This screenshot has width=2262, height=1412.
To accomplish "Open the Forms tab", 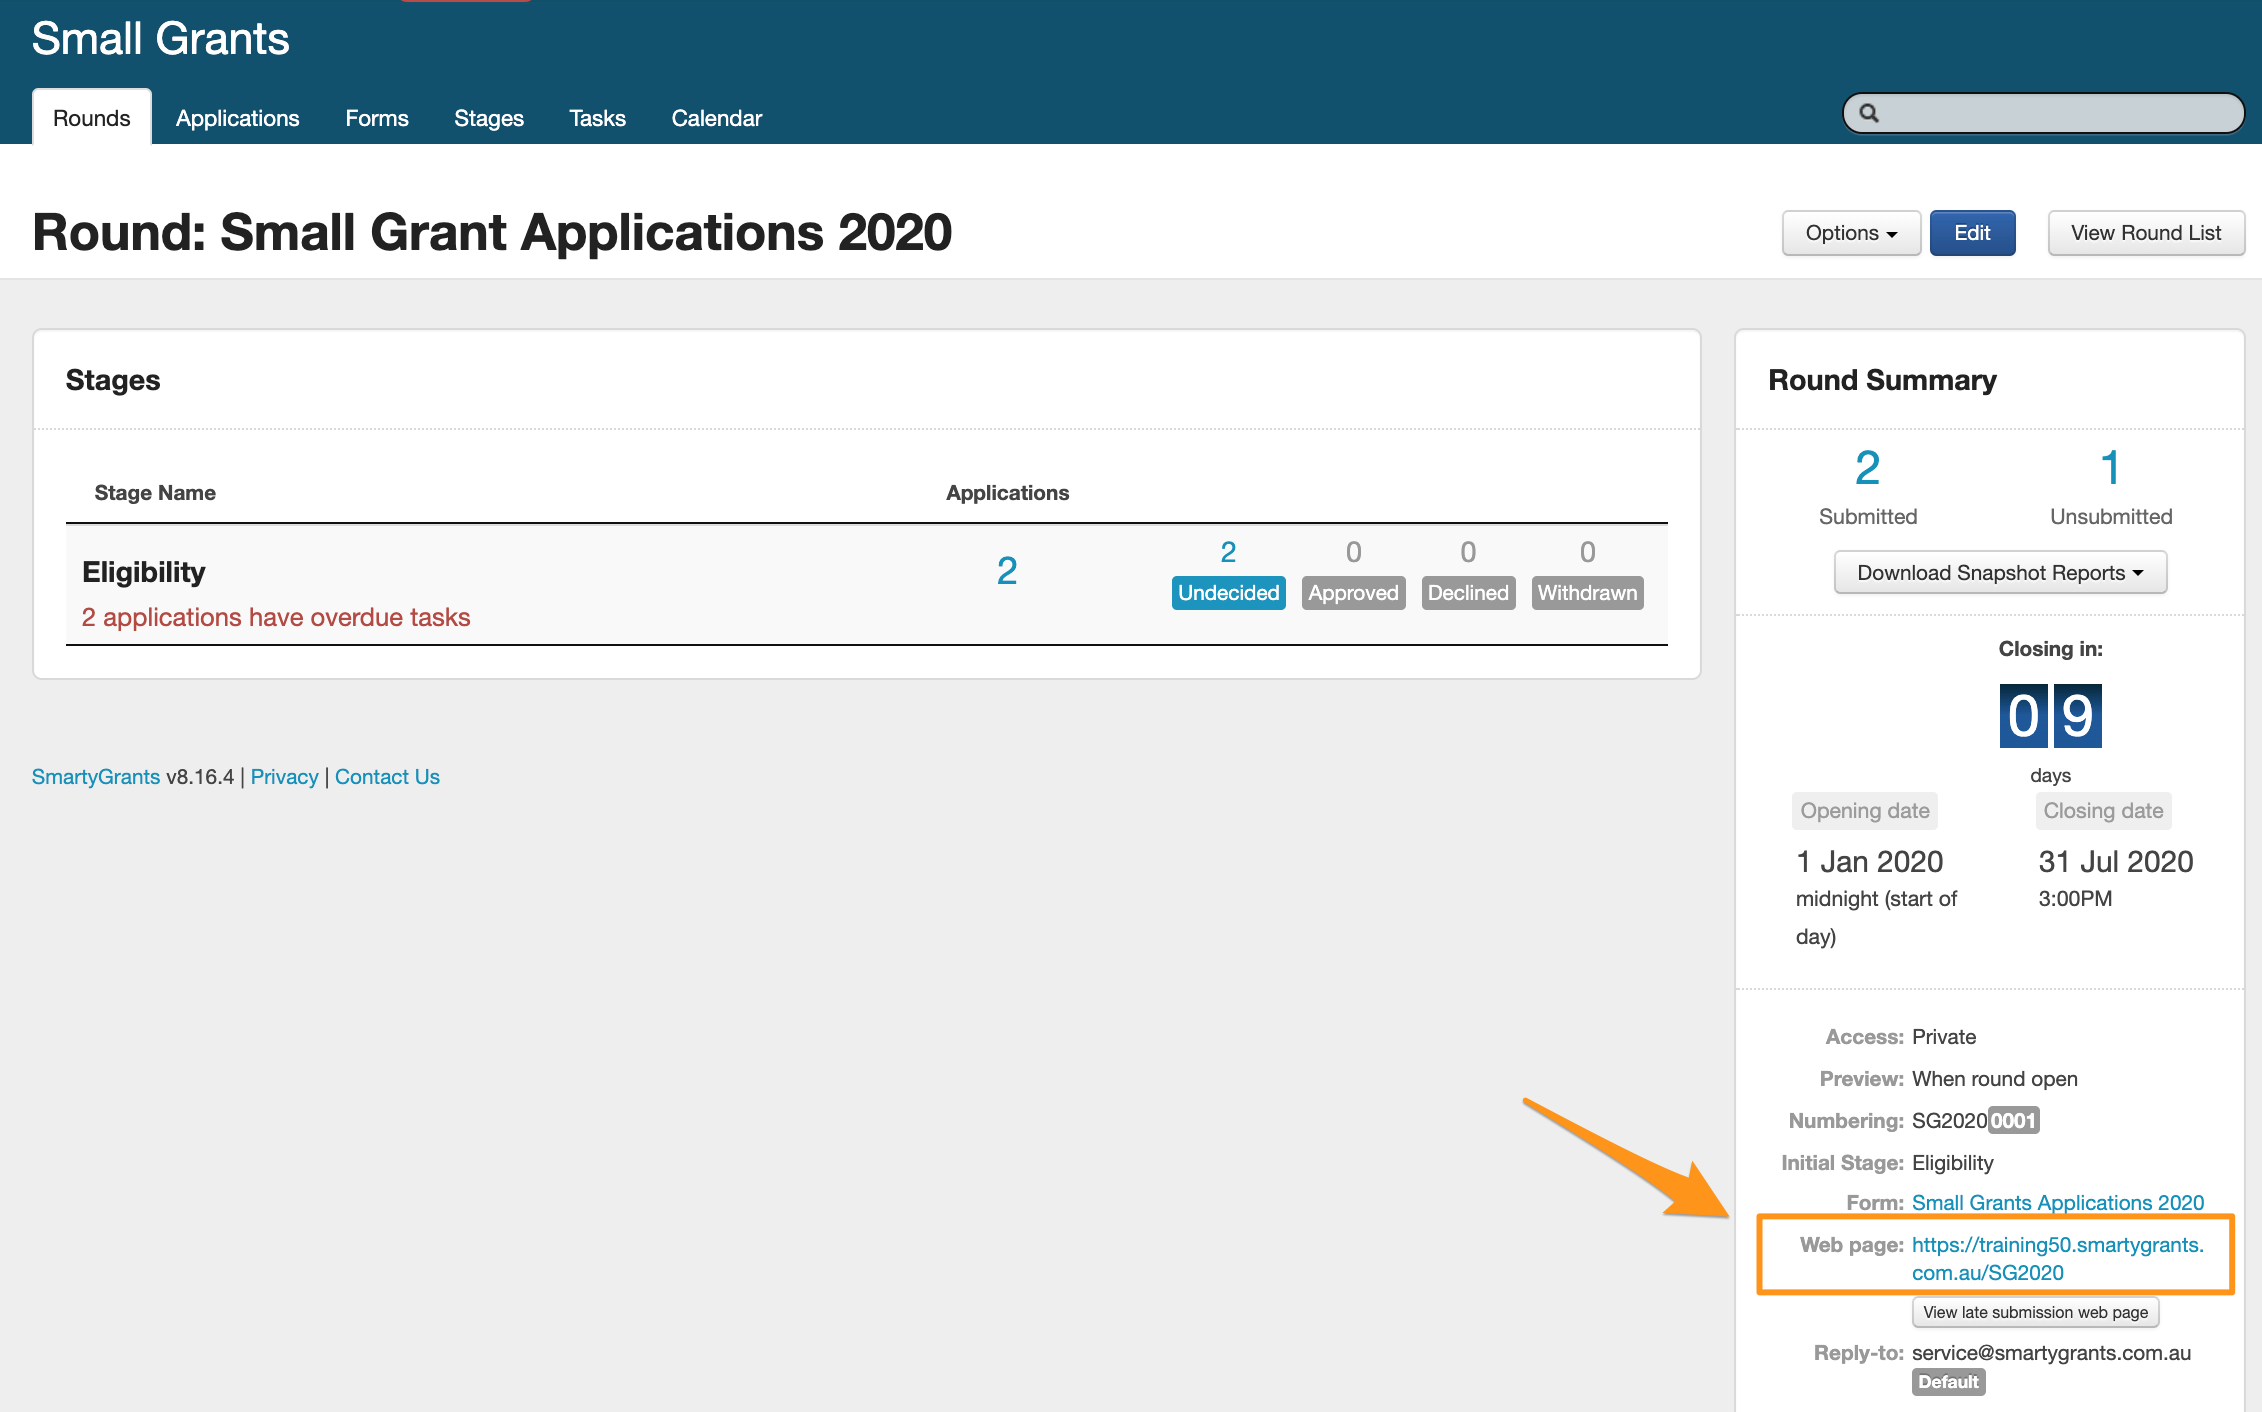I will click(x=376, y=118).
